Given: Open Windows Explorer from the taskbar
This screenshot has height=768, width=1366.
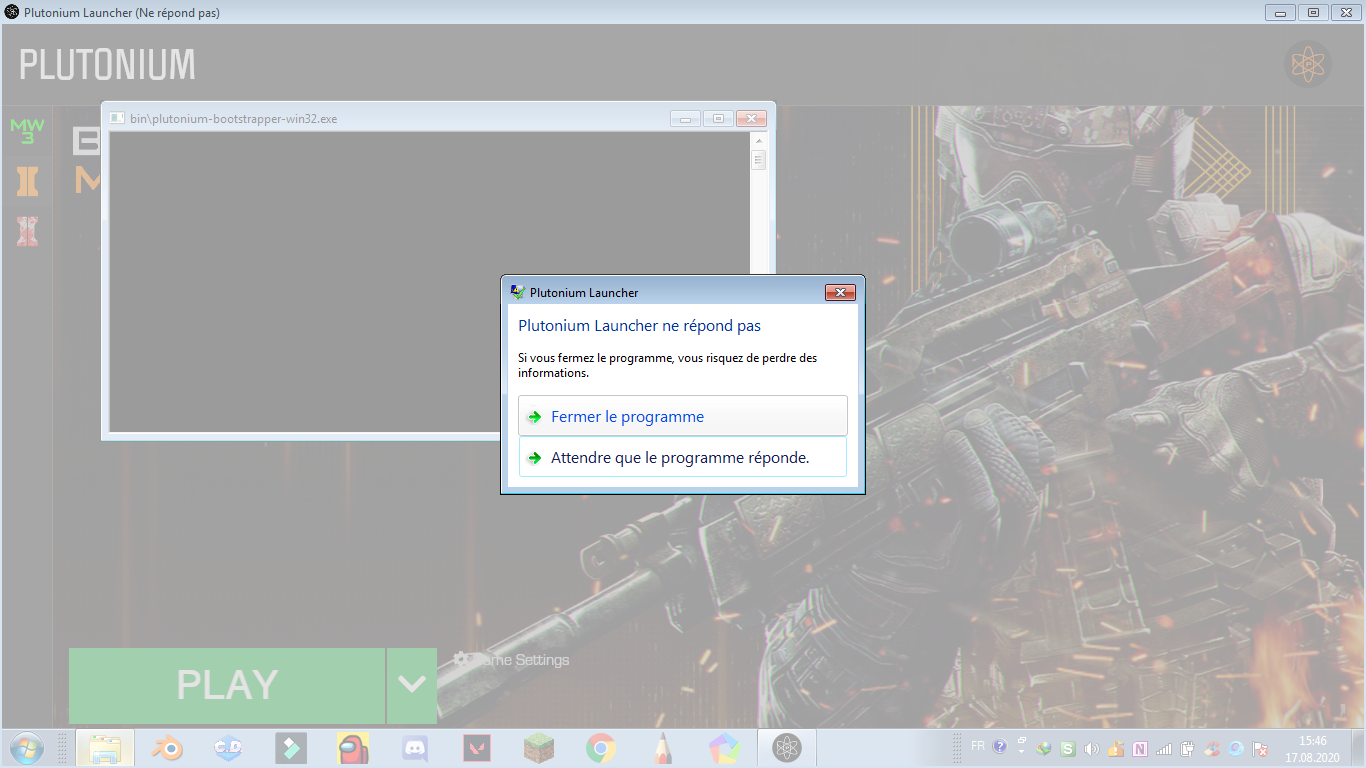Looking at the screenshot, I should point(105,748).
